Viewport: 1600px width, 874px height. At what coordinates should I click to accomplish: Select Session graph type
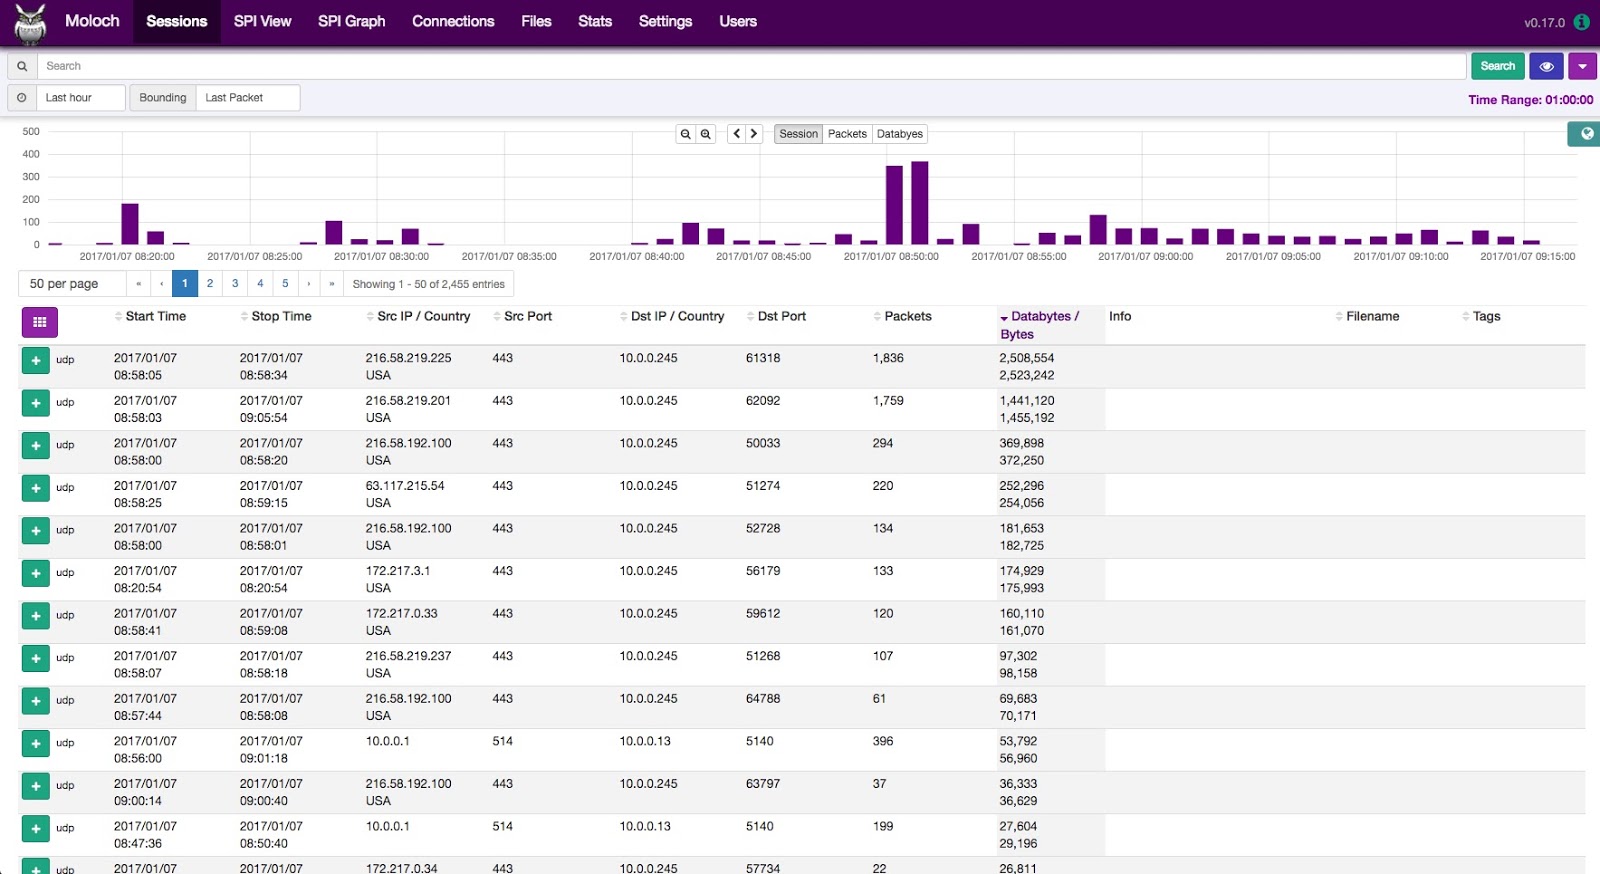pos(798,134)
